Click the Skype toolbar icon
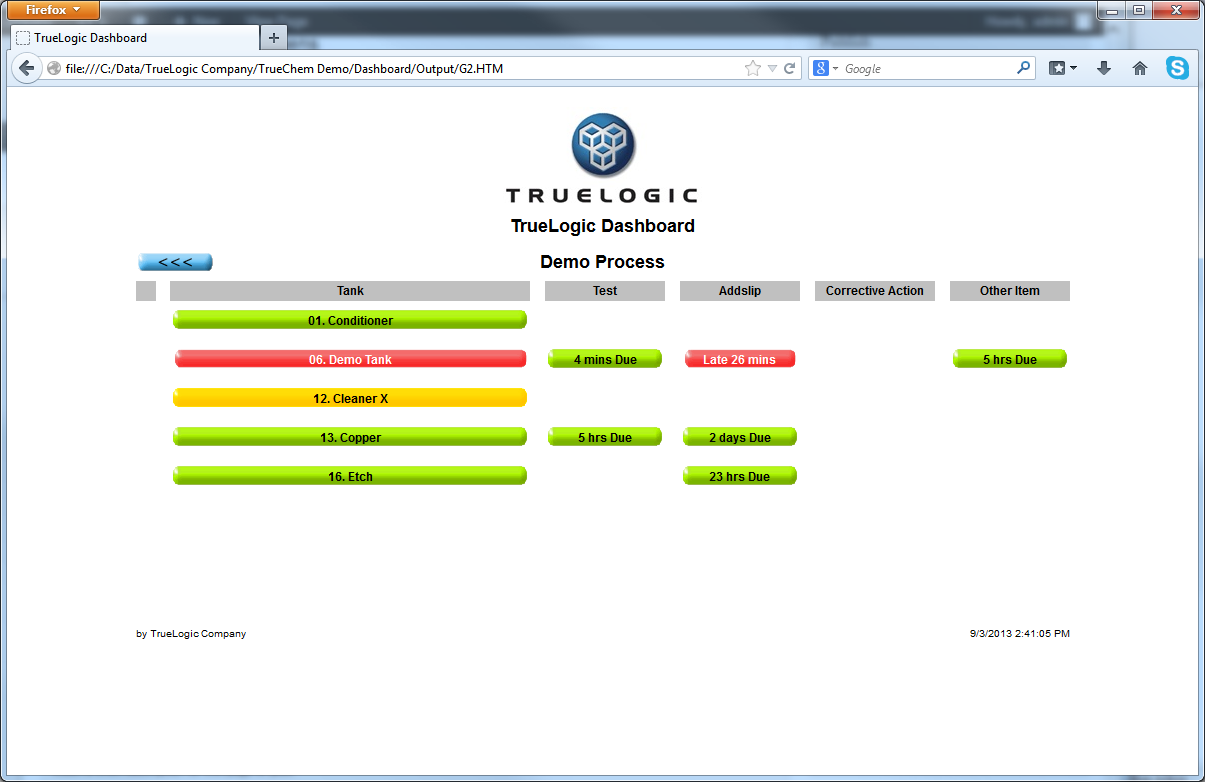Viewport: 1205px width, 782px height. (1177, 68)
